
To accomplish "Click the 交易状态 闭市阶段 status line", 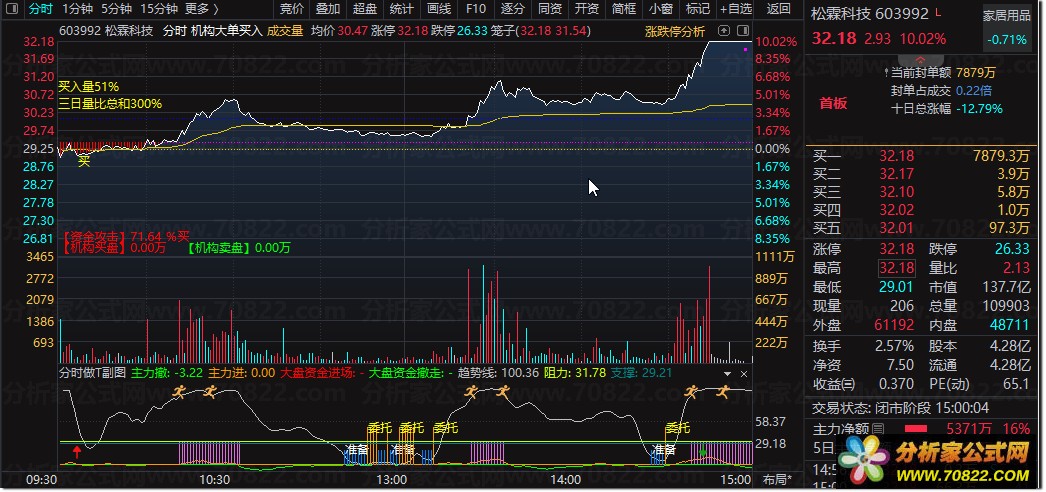I will point(901,408).
